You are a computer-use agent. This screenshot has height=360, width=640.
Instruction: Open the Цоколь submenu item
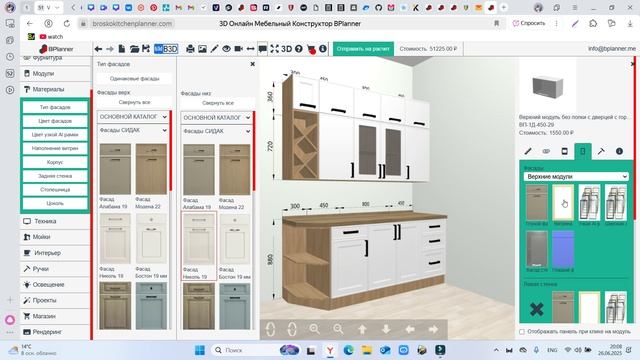[x=55, y=203]
